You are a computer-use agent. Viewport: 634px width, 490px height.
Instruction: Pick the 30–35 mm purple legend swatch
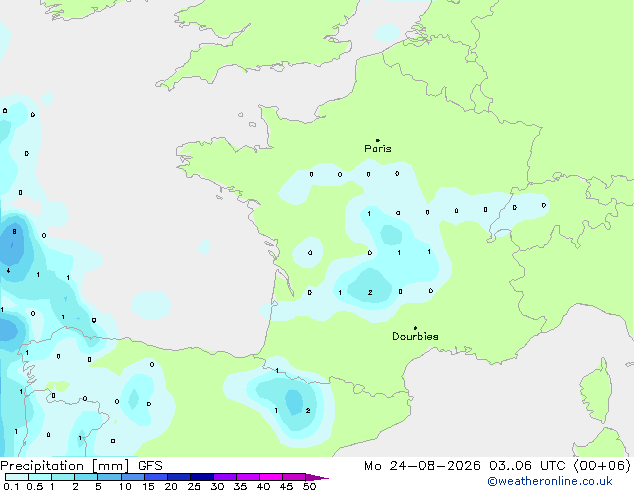[x=225, y=477]
